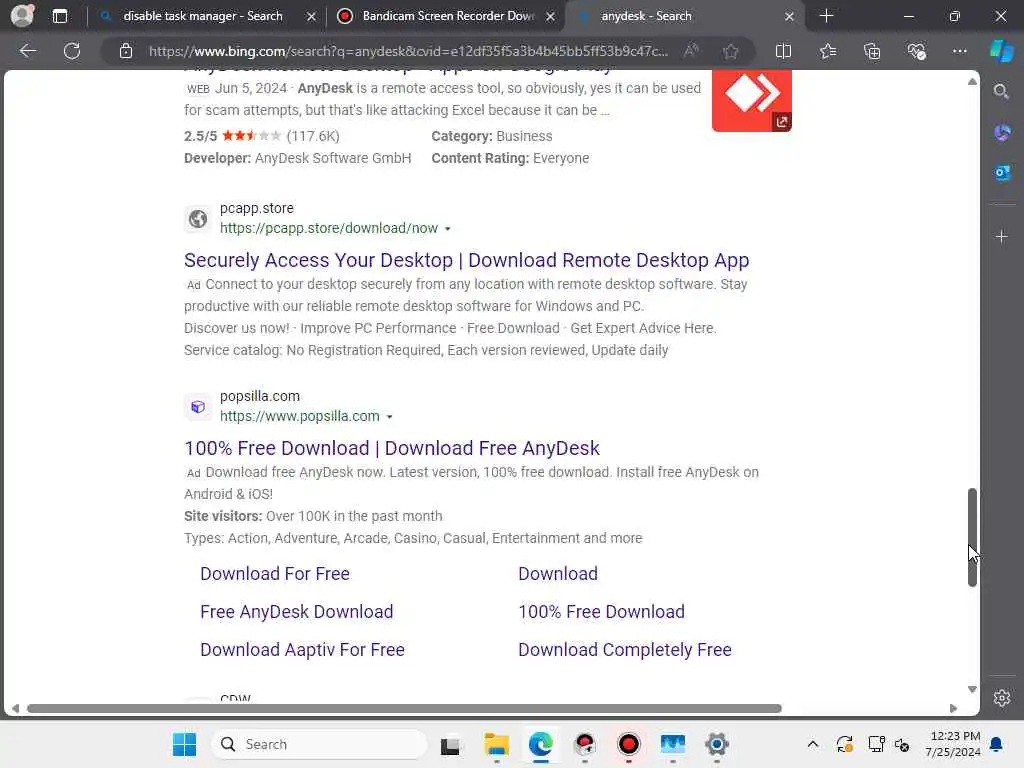Viewport: 1024px width, 768px height.
Task: Open the split screen icon
Action: [x=783, y=51]
